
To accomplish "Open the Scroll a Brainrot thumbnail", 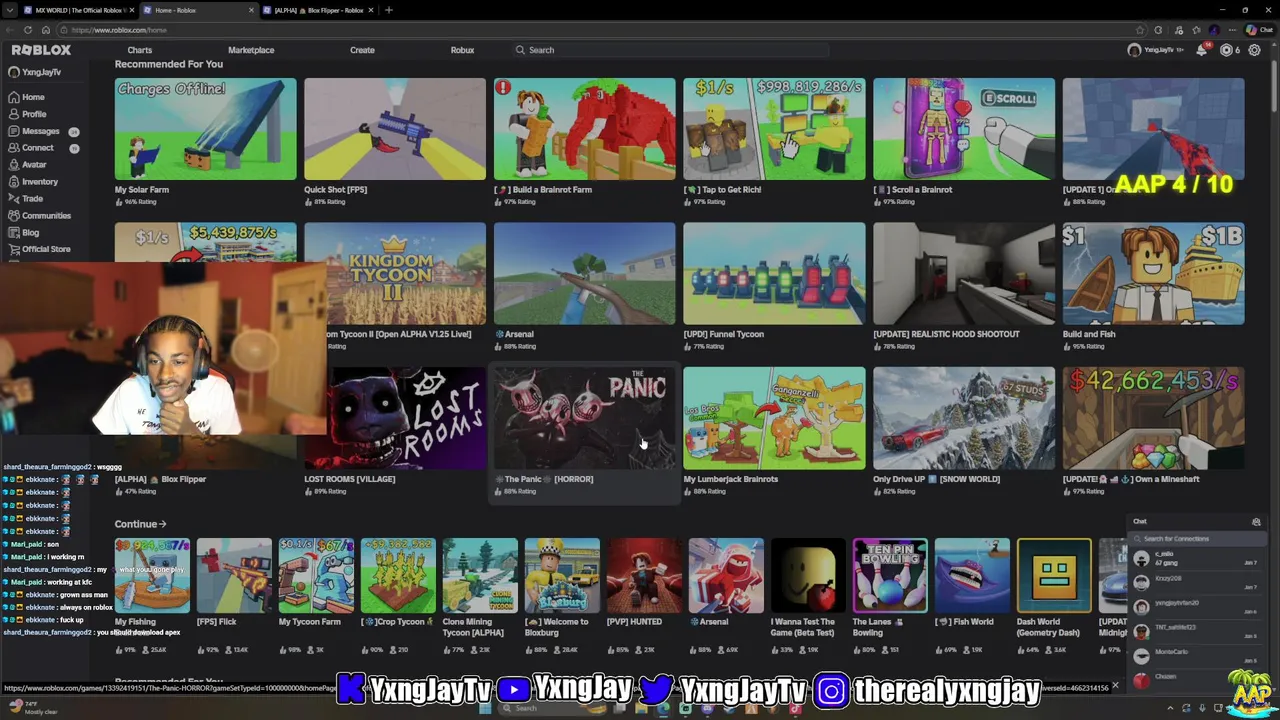I will [964, 129].
